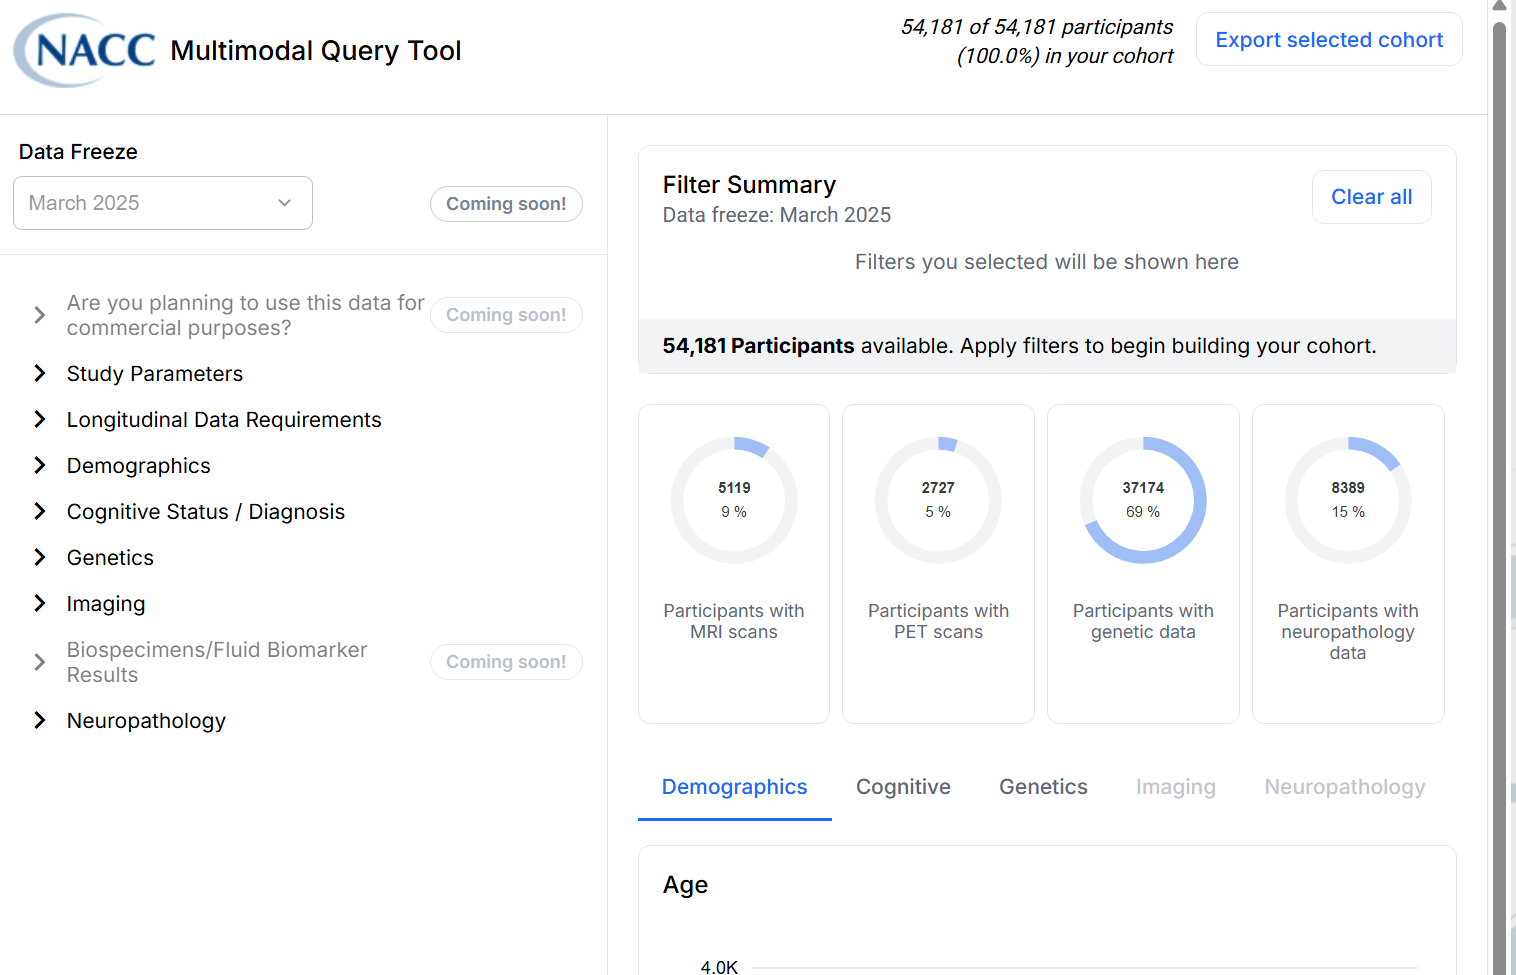The width and height of the screenshot is (1516, 975).
Task: Click the MRI scans donut chart
Action: point(733,500)
